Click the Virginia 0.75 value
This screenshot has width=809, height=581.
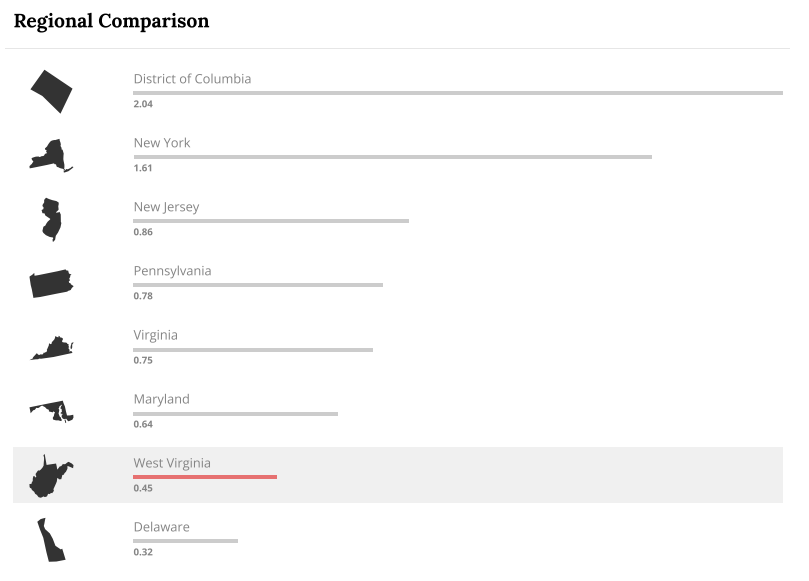coord(143,360)
